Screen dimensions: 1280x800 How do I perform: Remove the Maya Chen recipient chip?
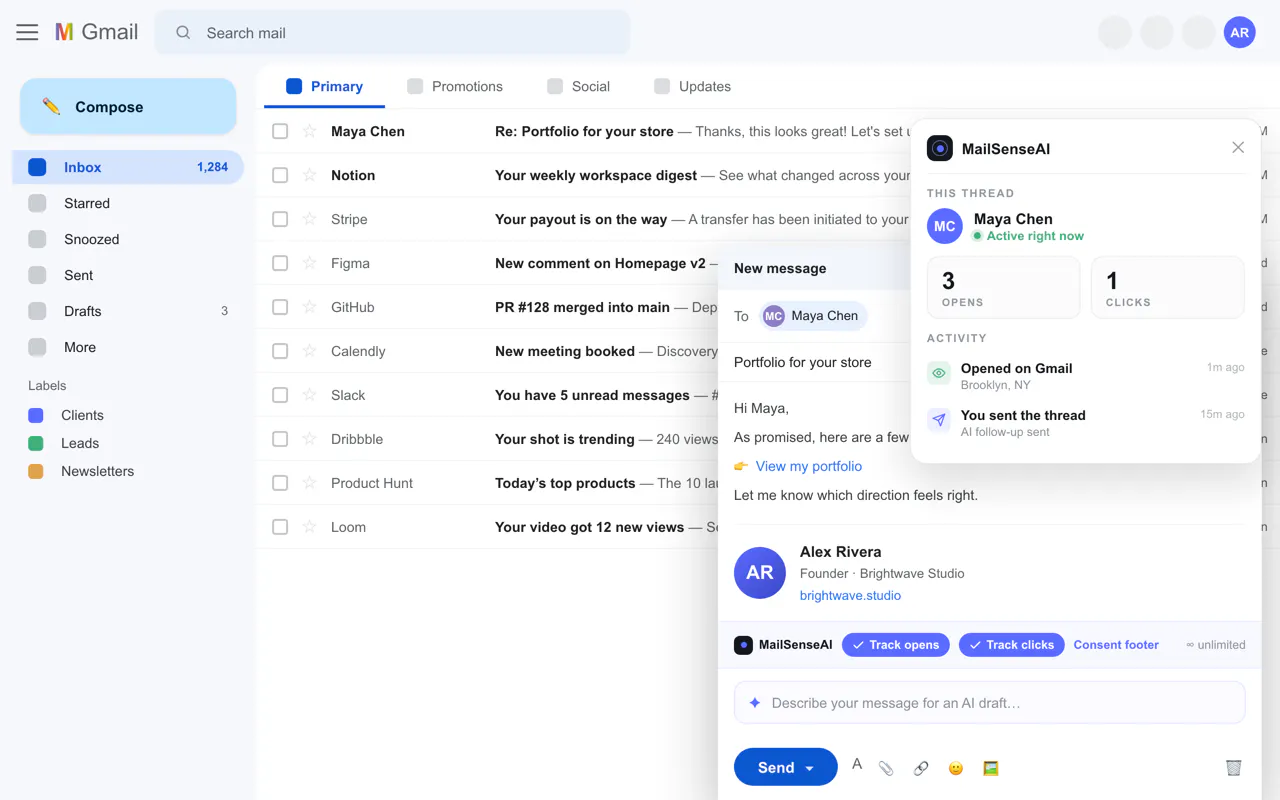(814, 316)
